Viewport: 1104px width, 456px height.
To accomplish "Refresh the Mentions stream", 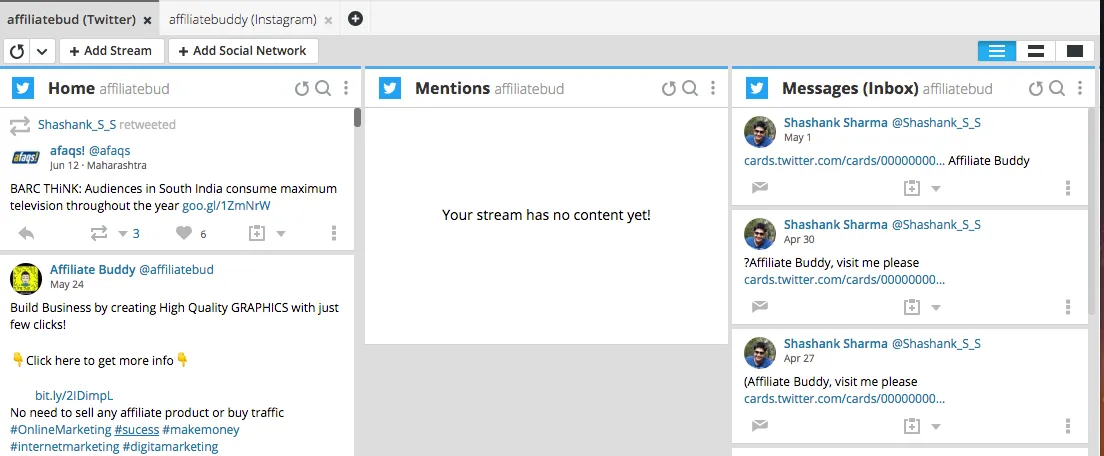I will pos(669,88).
